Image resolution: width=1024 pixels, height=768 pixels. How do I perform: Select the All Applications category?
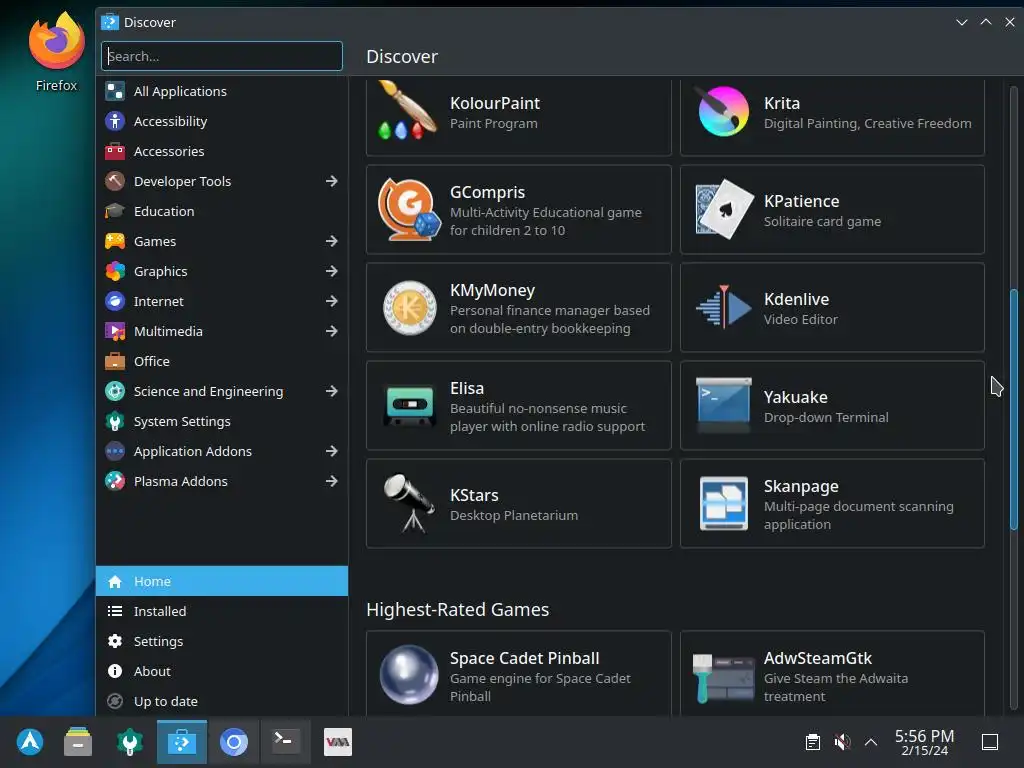coord(222,91)
